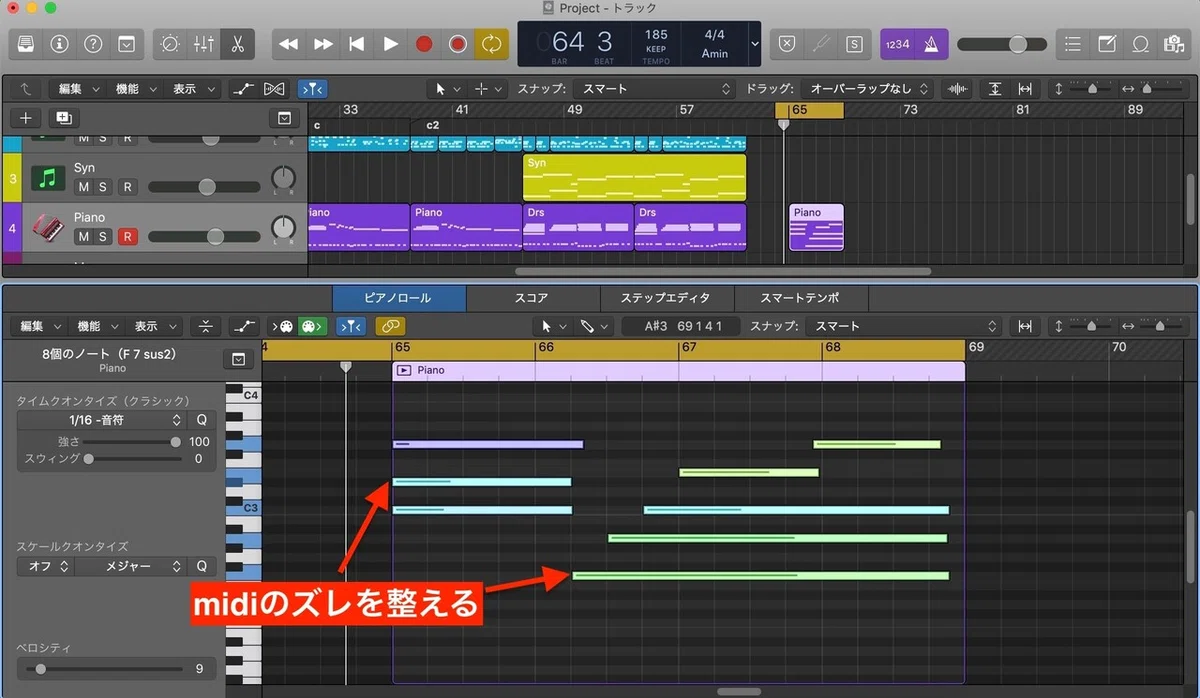
Task: Click Q button beside 1/16 quantize
Action: click(201, 421)
